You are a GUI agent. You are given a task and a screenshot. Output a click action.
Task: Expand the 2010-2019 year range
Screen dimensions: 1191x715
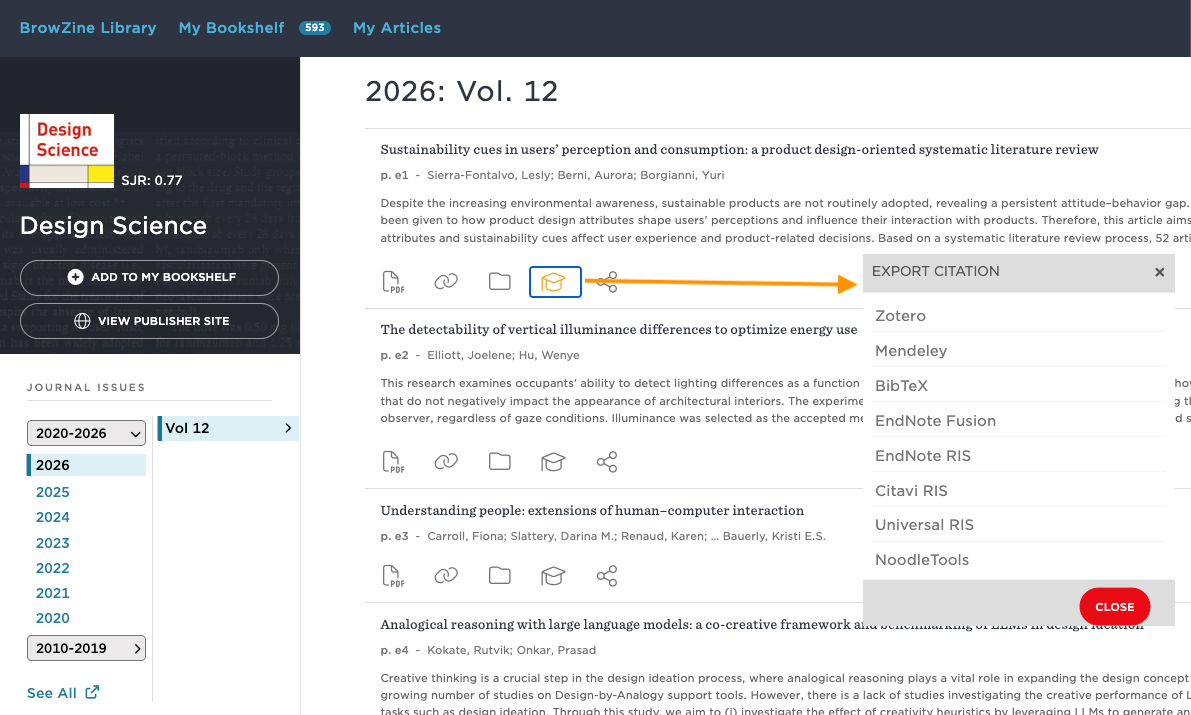[87, 648]
